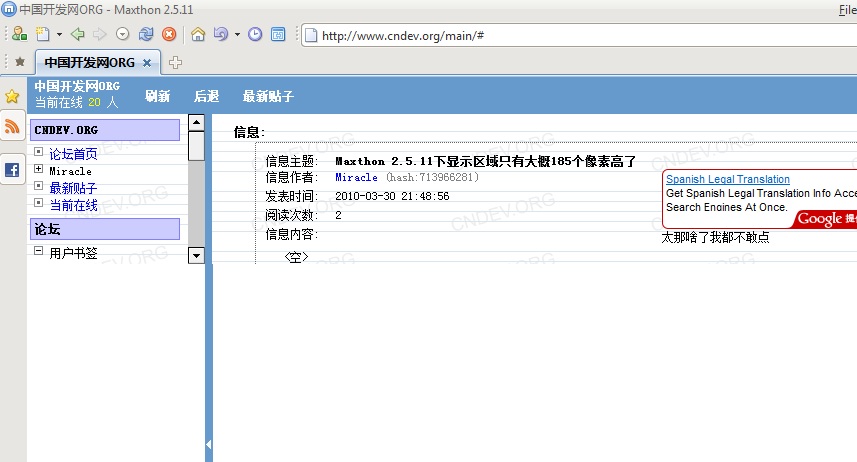
Task: Click the address bar URL field
Action: [579, 36]
